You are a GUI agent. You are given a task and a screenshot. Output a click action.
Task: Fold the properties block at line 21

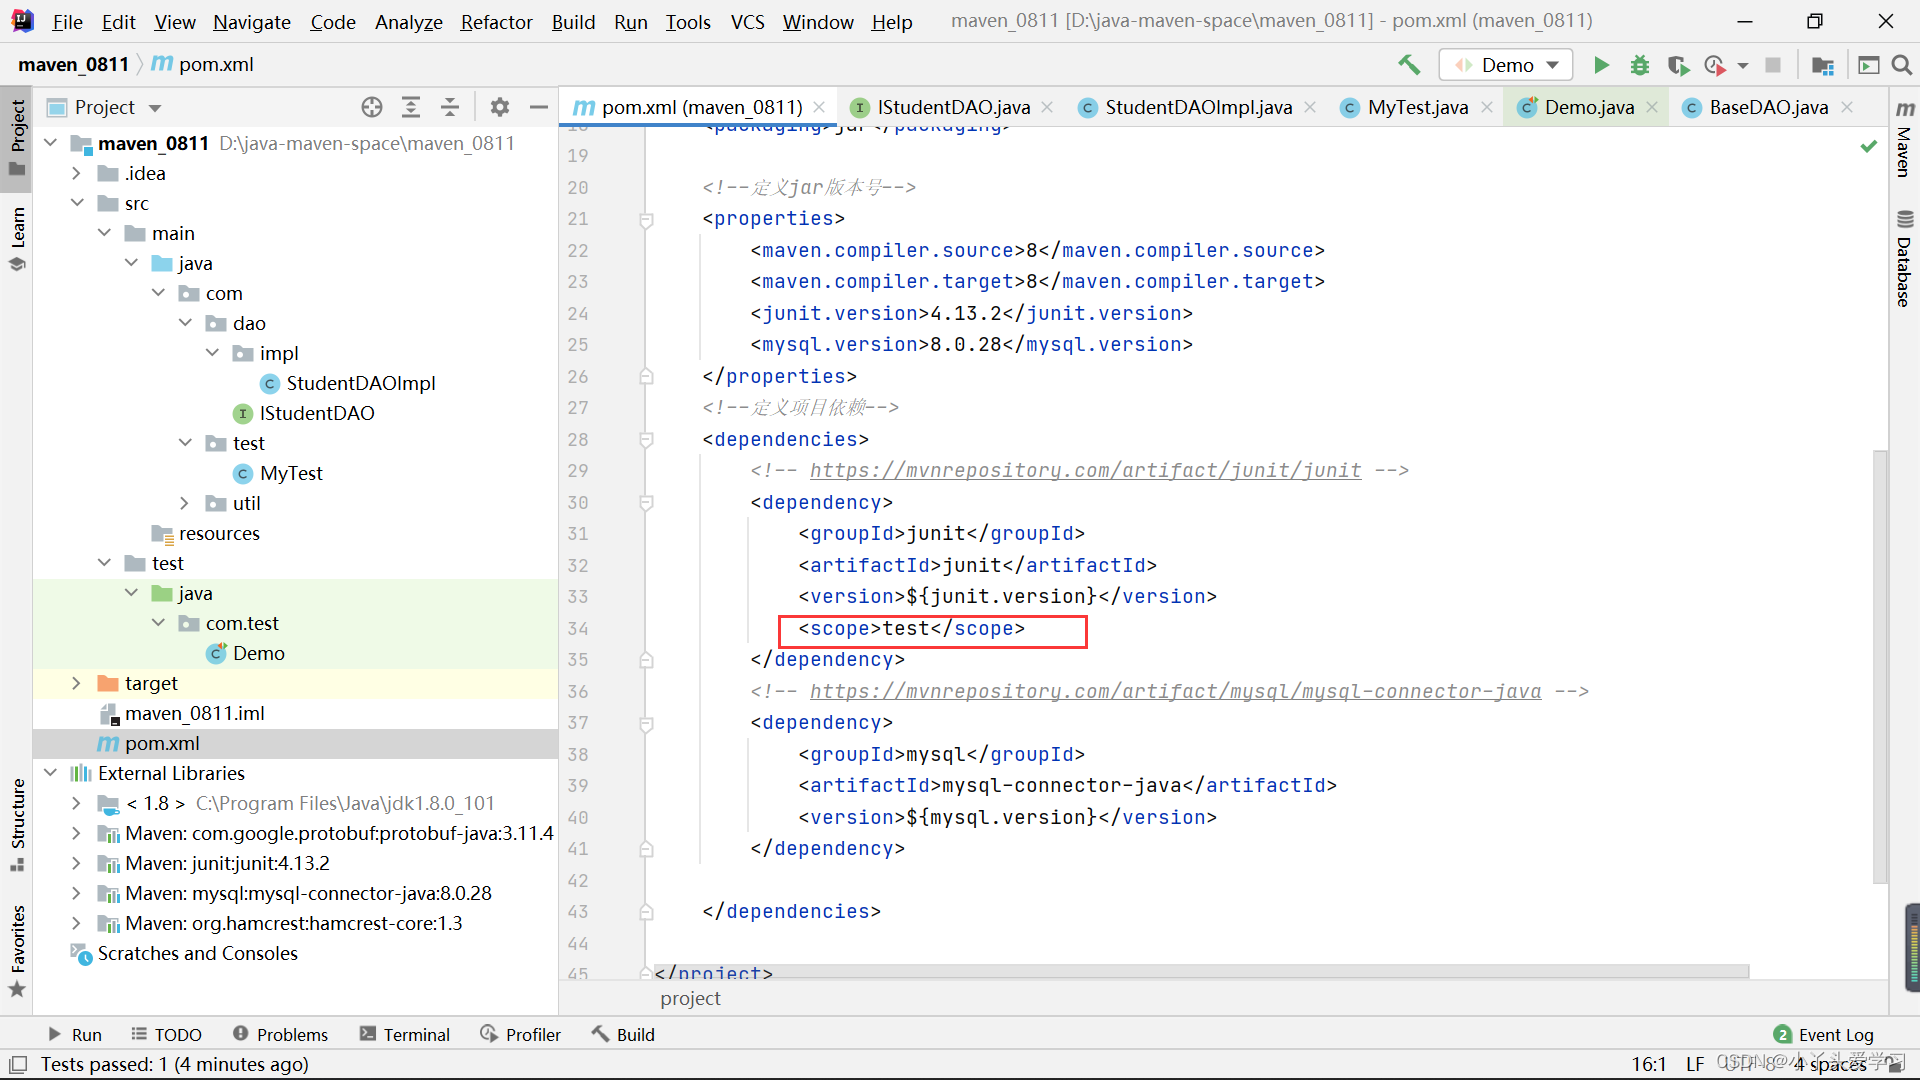646,219
